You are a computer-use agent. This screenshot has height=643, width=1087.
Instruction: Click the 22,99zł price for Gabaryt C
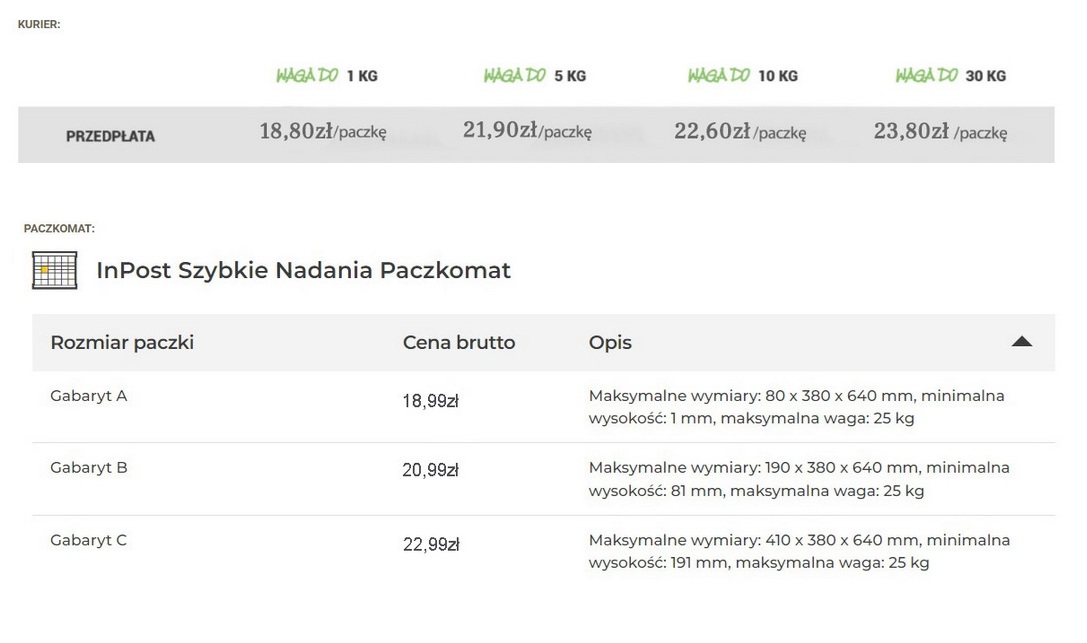pyautogui.click(x=431, y=544)
